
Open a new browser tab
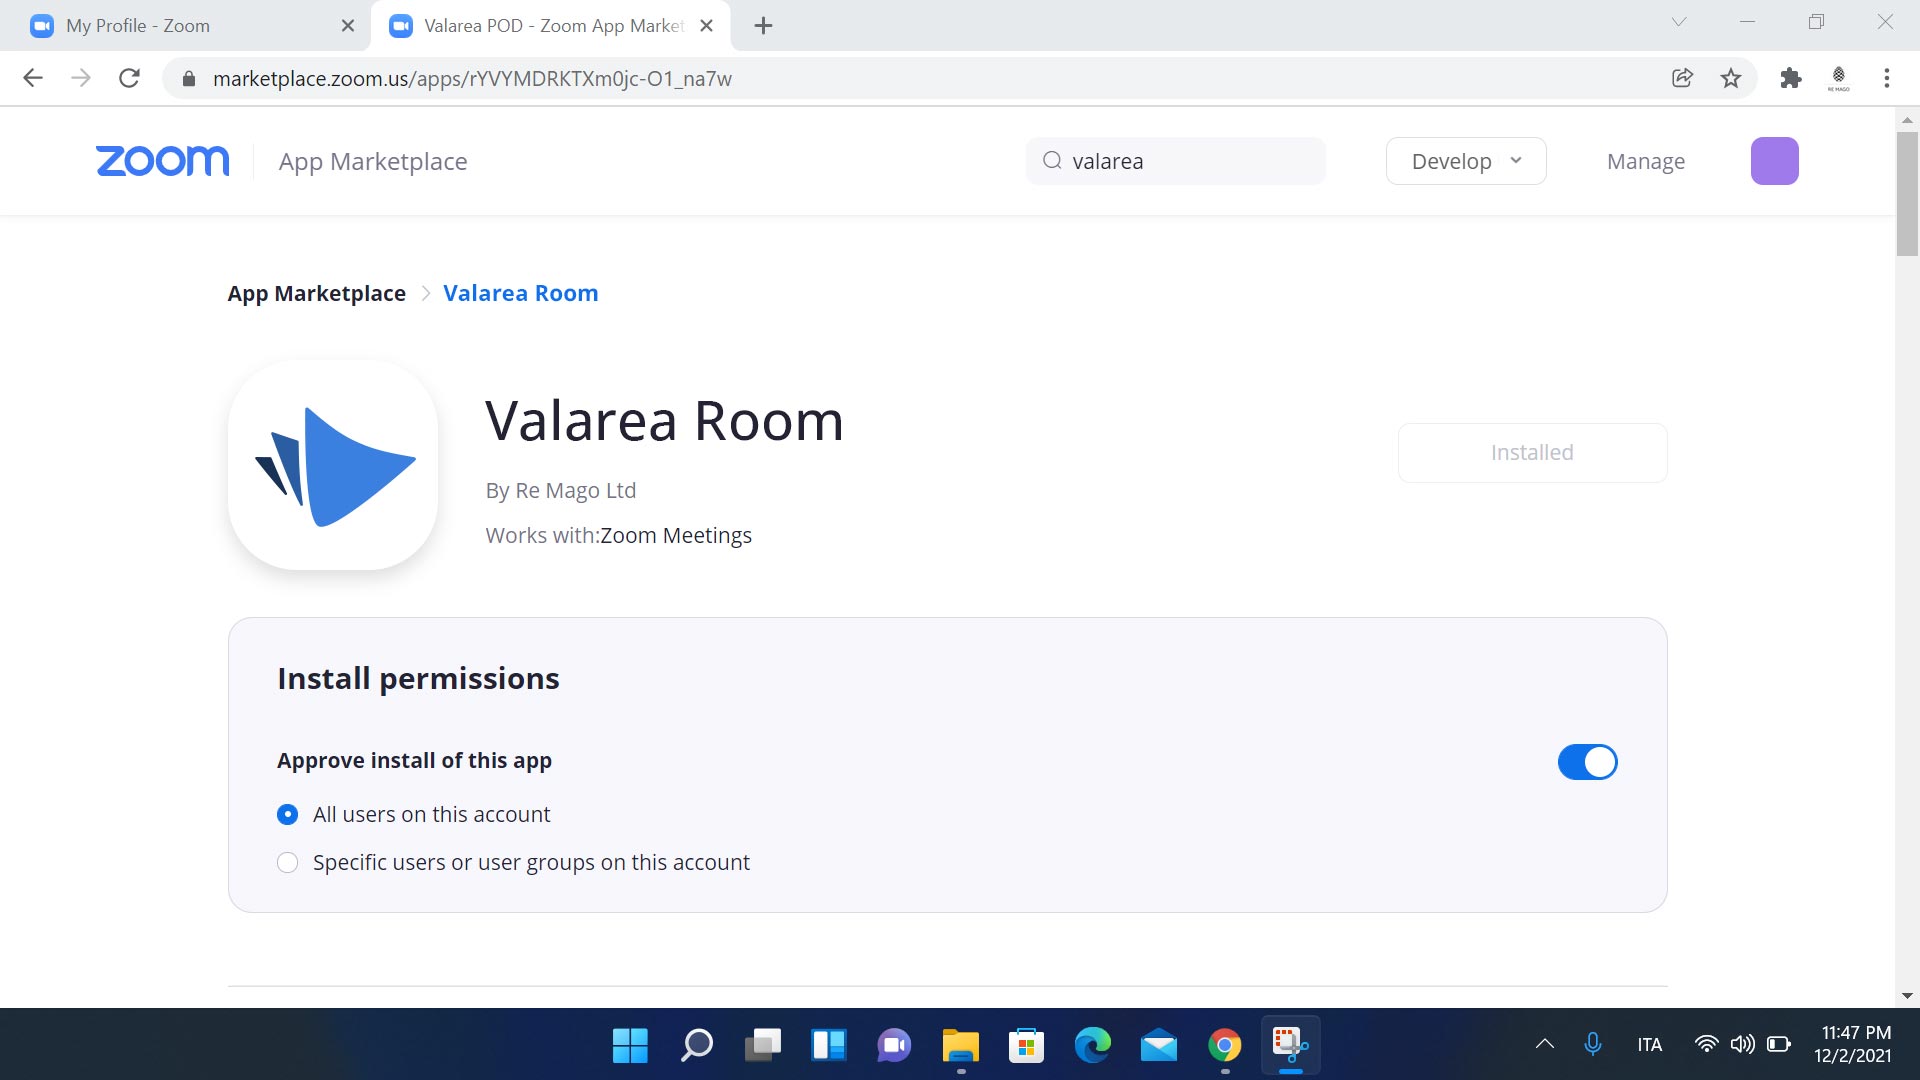(x=763, y=26)
